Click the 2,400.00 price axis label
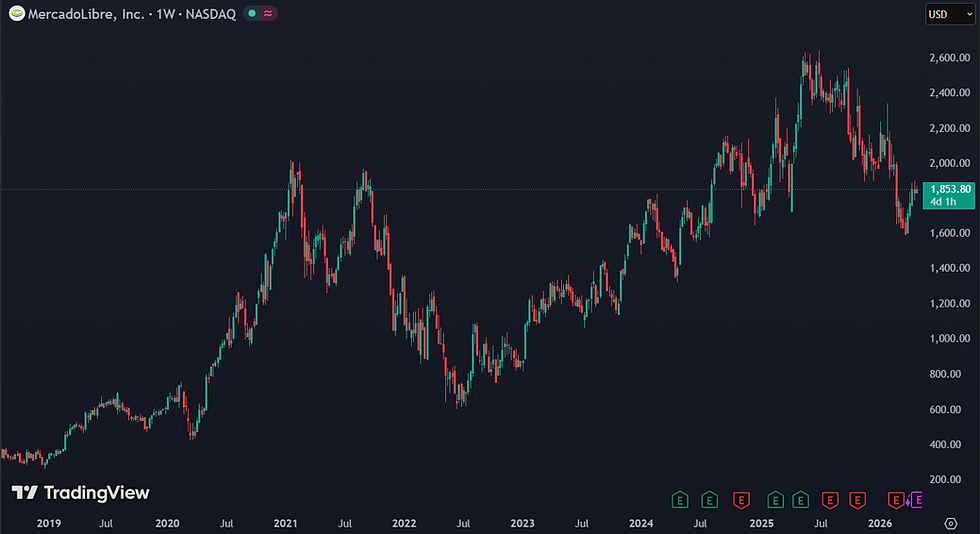Screen dimensions: 980x534 (949, 93)
